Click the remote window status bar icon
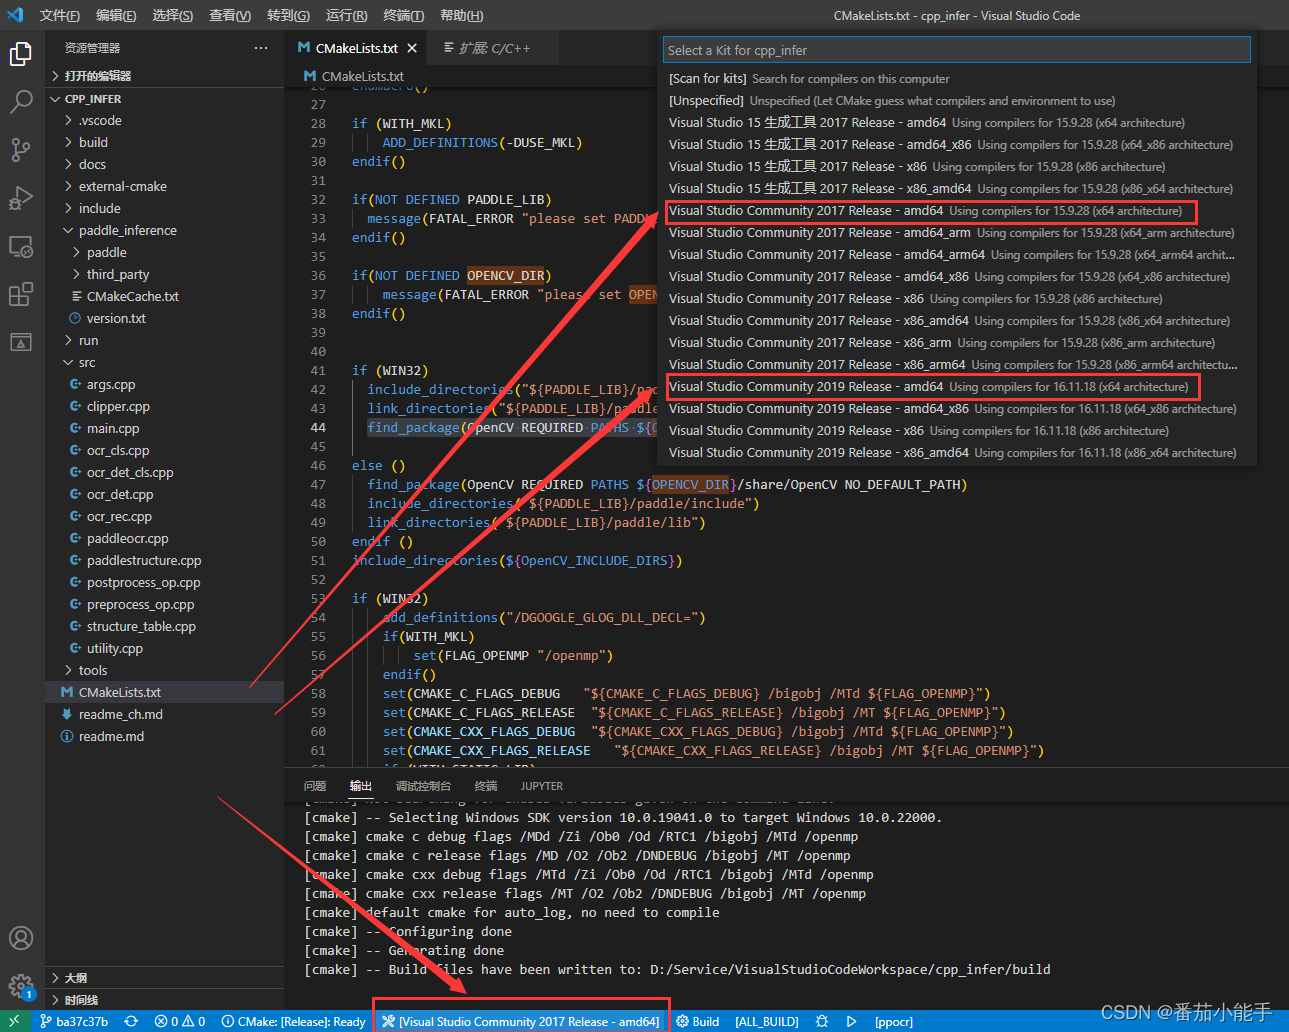 pos(15,1021)
